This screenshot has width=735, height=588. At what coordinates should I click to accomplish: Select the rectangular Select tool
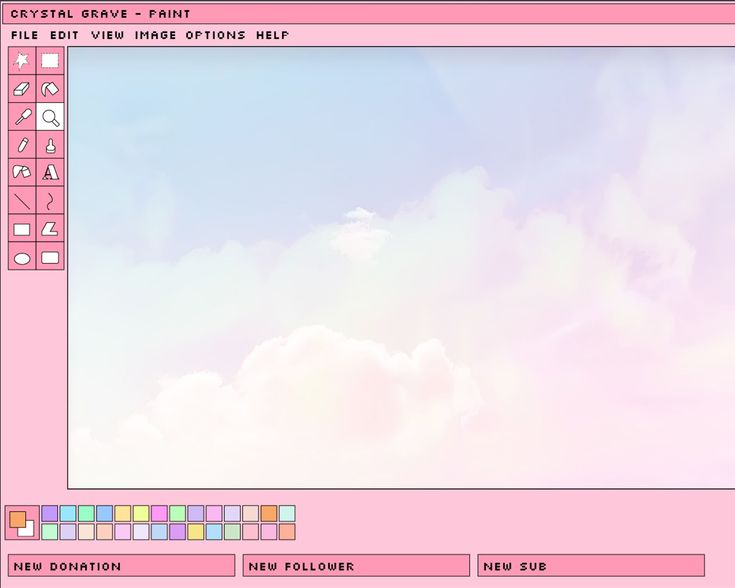tap(50, 61)
